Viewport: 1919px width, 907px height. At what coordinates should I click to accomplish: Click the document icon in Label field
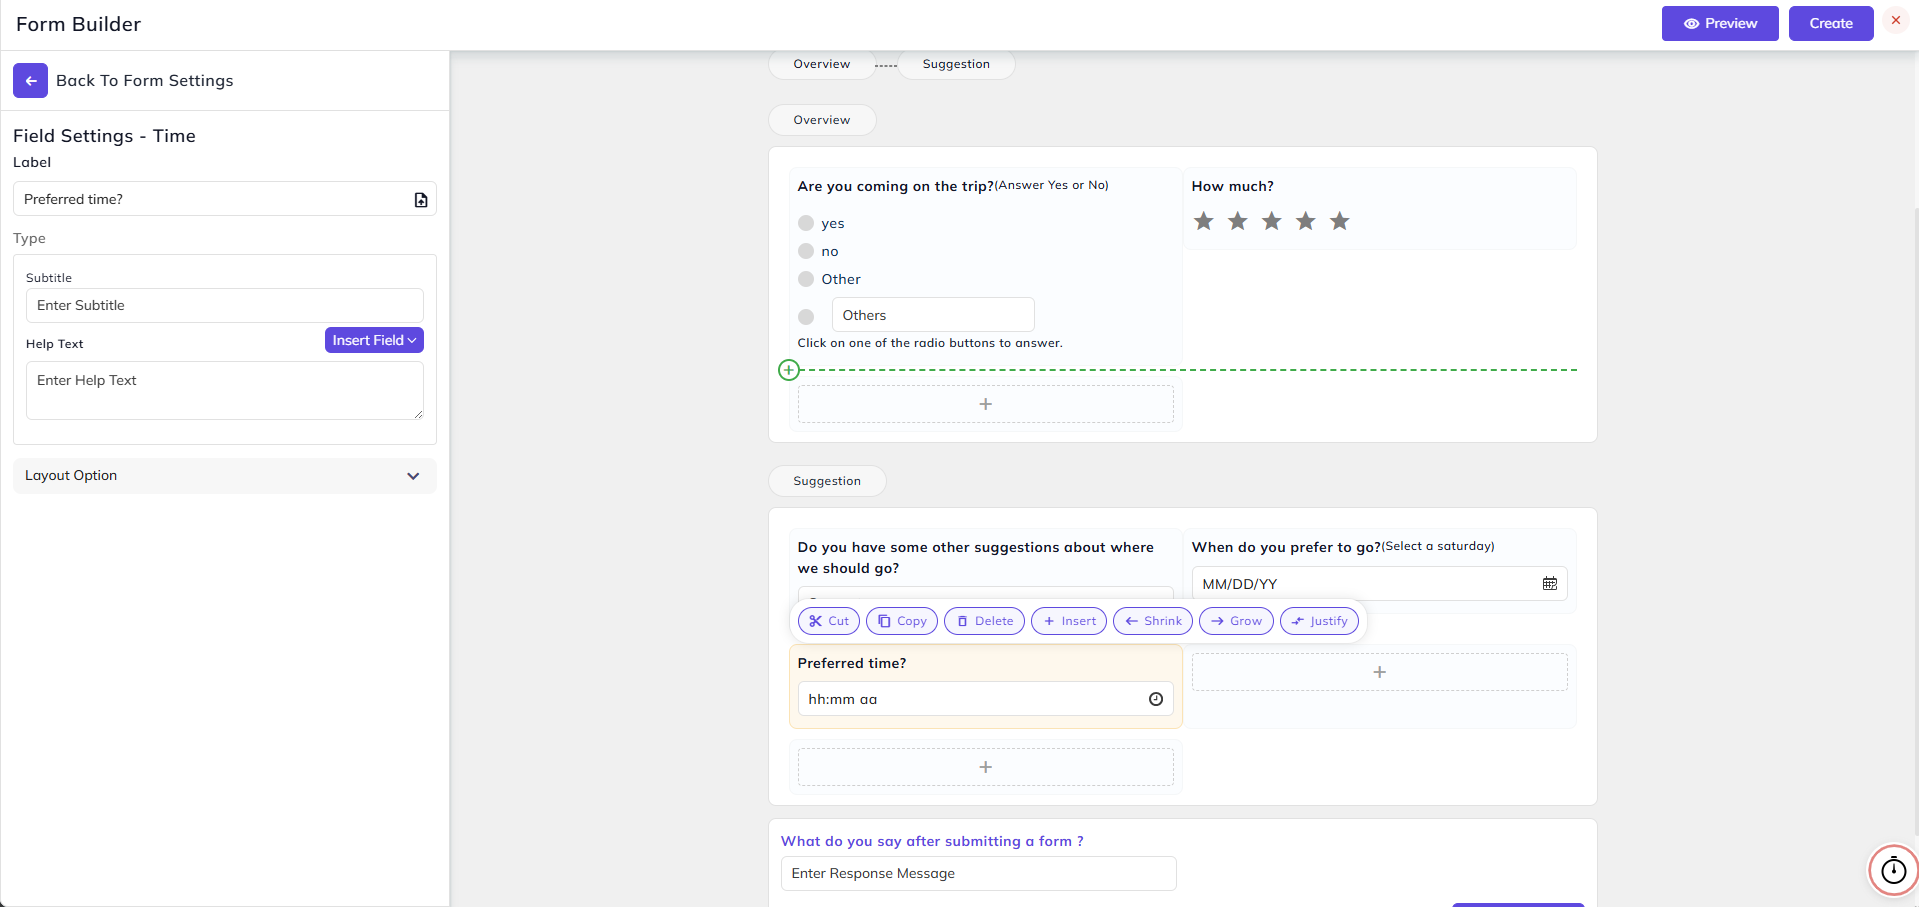pyautogui.click(x=421, y=200)
